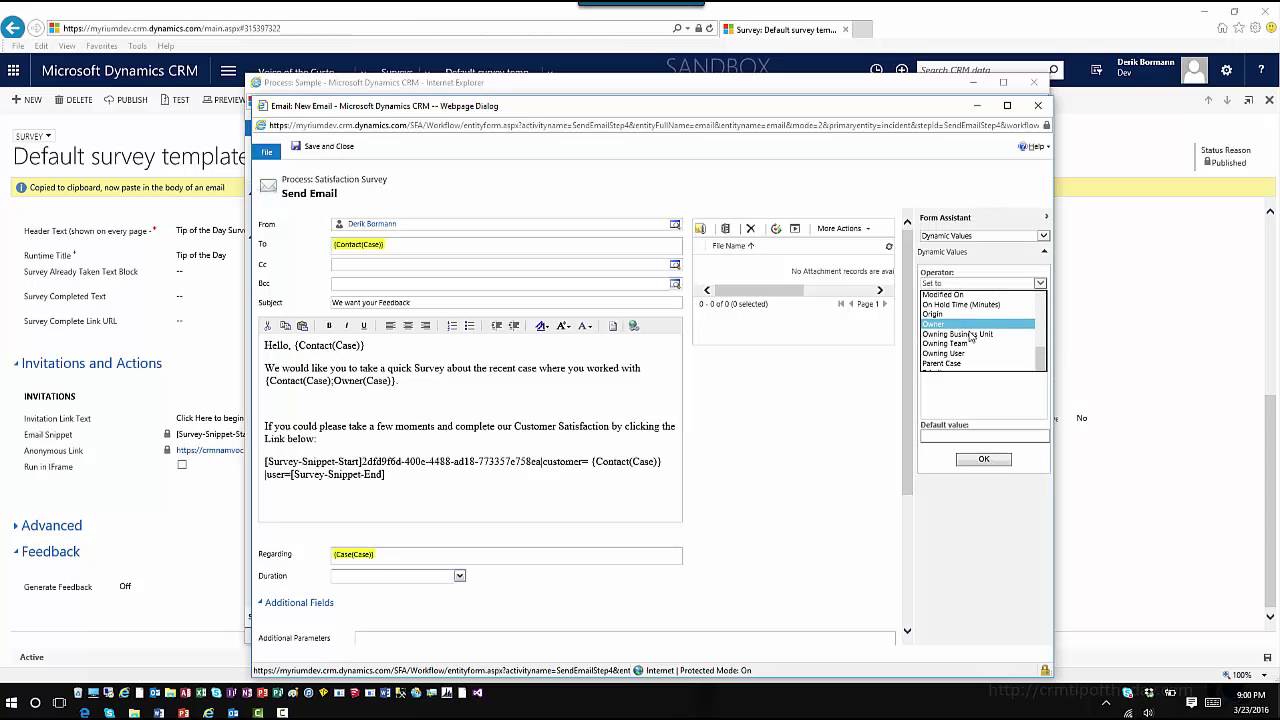Toggle bold formatting in email body

point(329,326)
